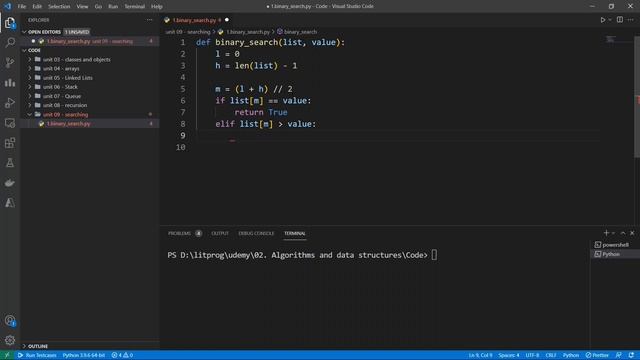Switch to the Debug Console tab
The width and height of the screenshot is (640, 360).
point(256,233)
